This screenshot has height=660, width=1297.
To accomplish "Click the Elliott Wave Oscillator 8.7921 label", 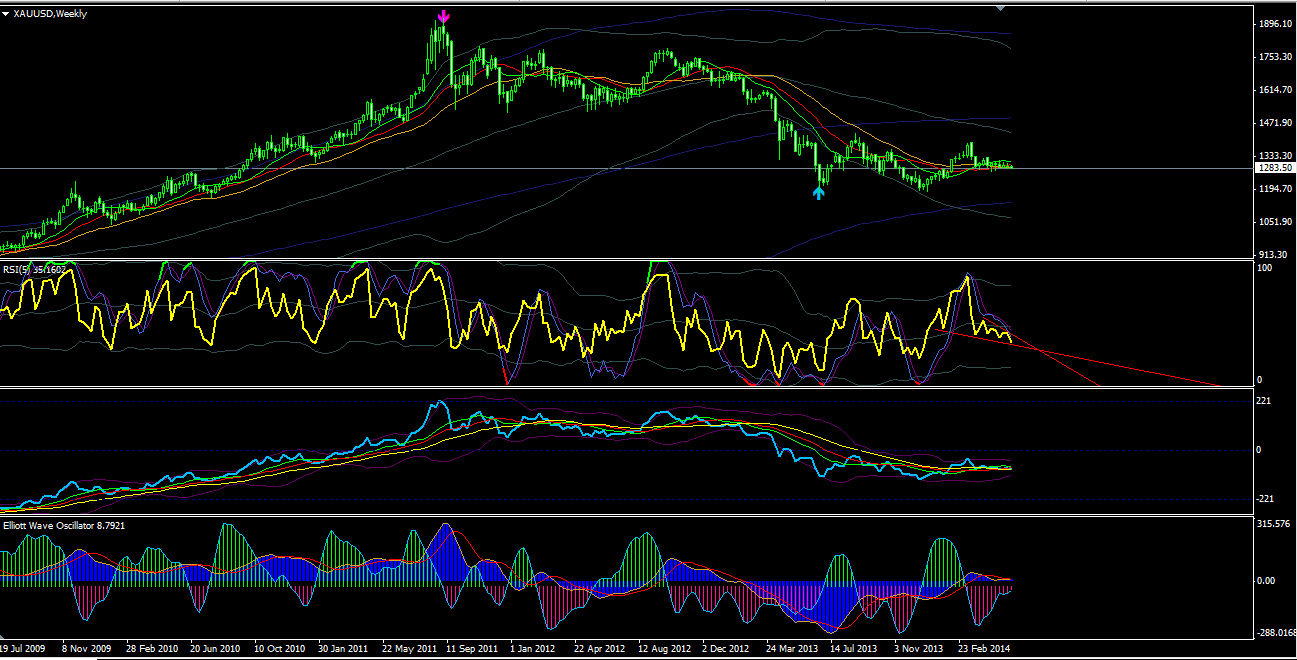I will [64, 524].
